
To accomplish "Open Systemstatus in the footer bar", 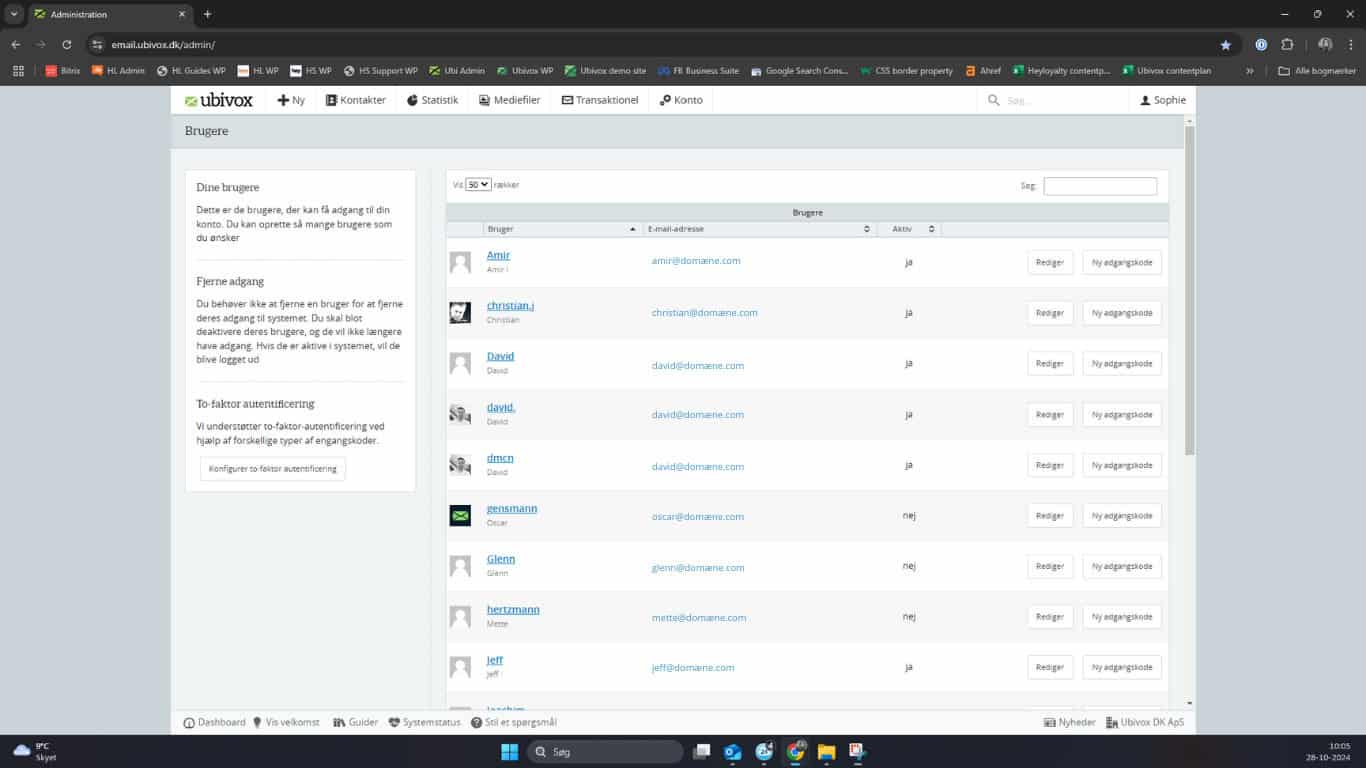I will pyautogui.click(x=424, y=722).
